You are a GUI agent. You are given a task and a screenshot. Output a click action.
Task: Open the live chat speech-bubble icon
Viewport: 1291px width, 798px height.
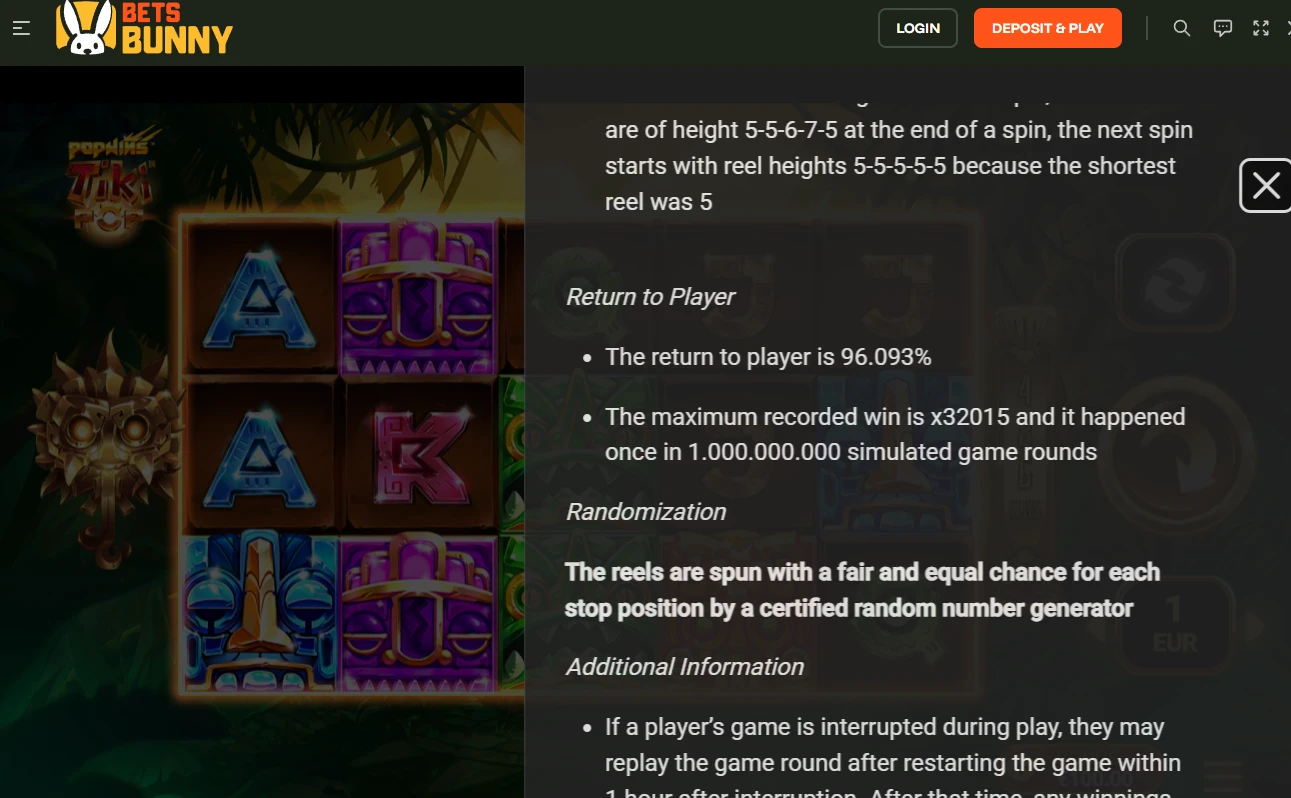pyautogui.click(x=1222, y=28)
